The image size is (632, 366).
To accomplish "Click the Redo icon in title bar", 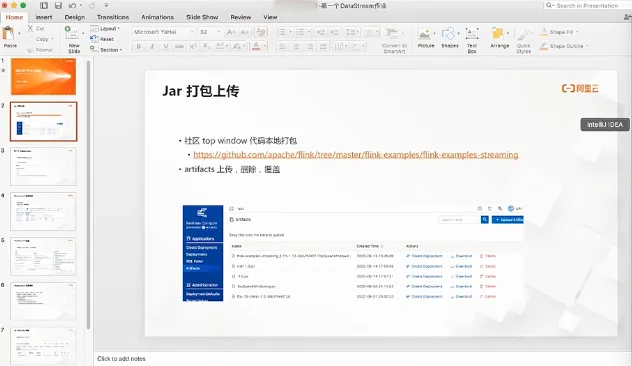I will (x=92, y=6).
